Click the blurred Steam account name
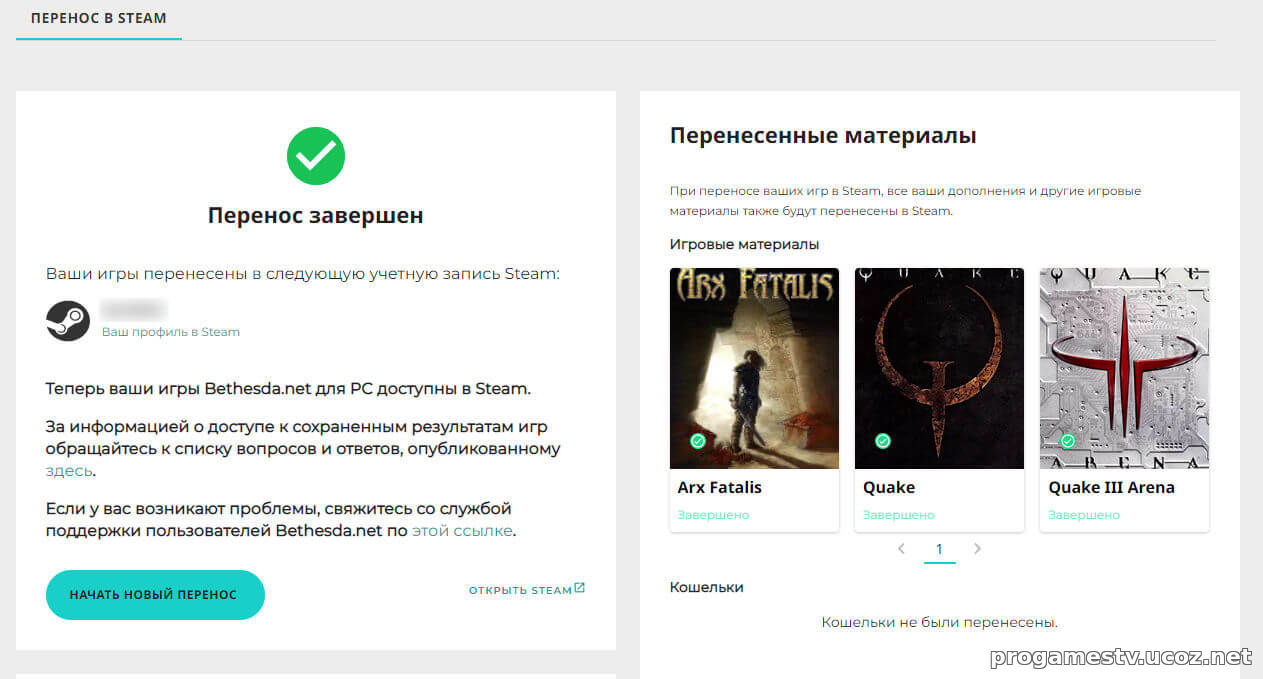This screenshot has height=679, width=1263. [133, 309]
